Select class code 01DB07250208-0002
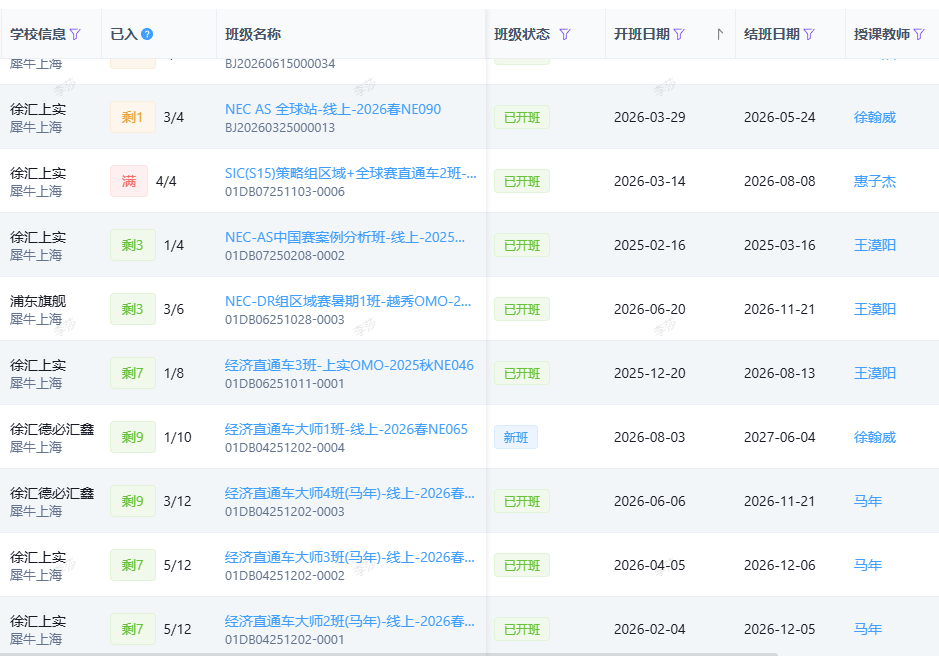 285,256
